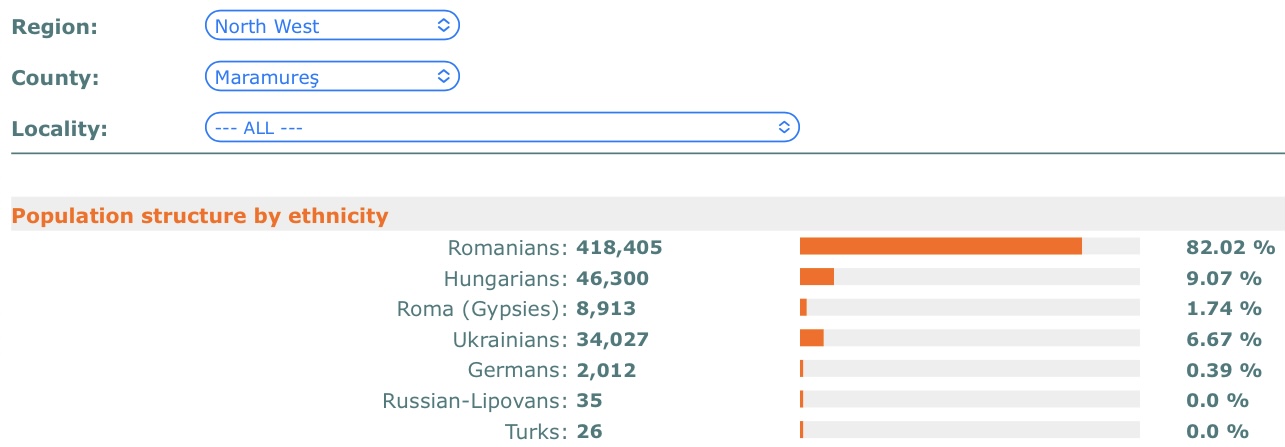The height and width of the screenshot is (447, 1285).
Task: Open the County dropdown showing Maramureş
Action: point(332,76)
